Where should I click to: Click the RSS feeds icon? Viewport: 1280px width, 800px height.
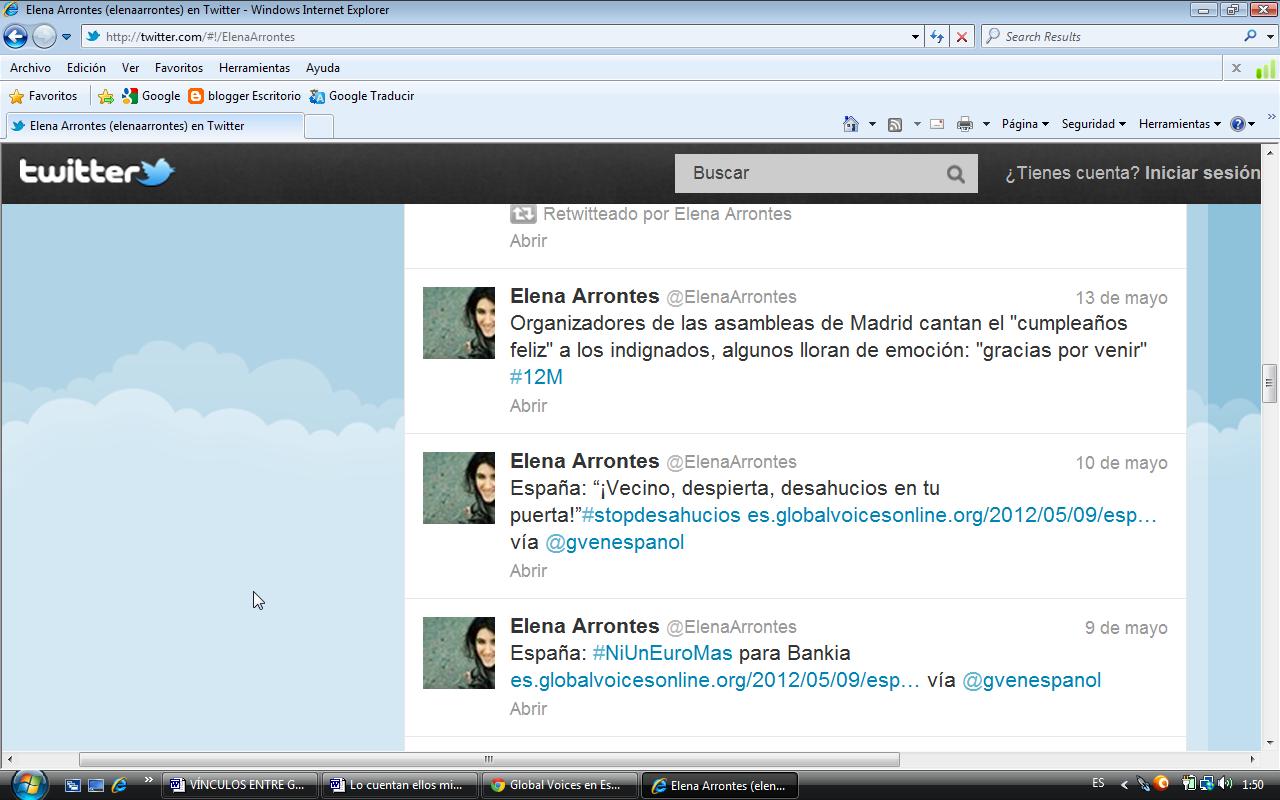pos(895,124)
